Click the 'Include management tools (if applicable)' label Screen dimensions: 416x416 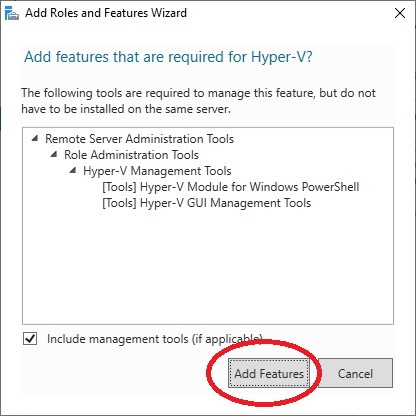[154, 339]
